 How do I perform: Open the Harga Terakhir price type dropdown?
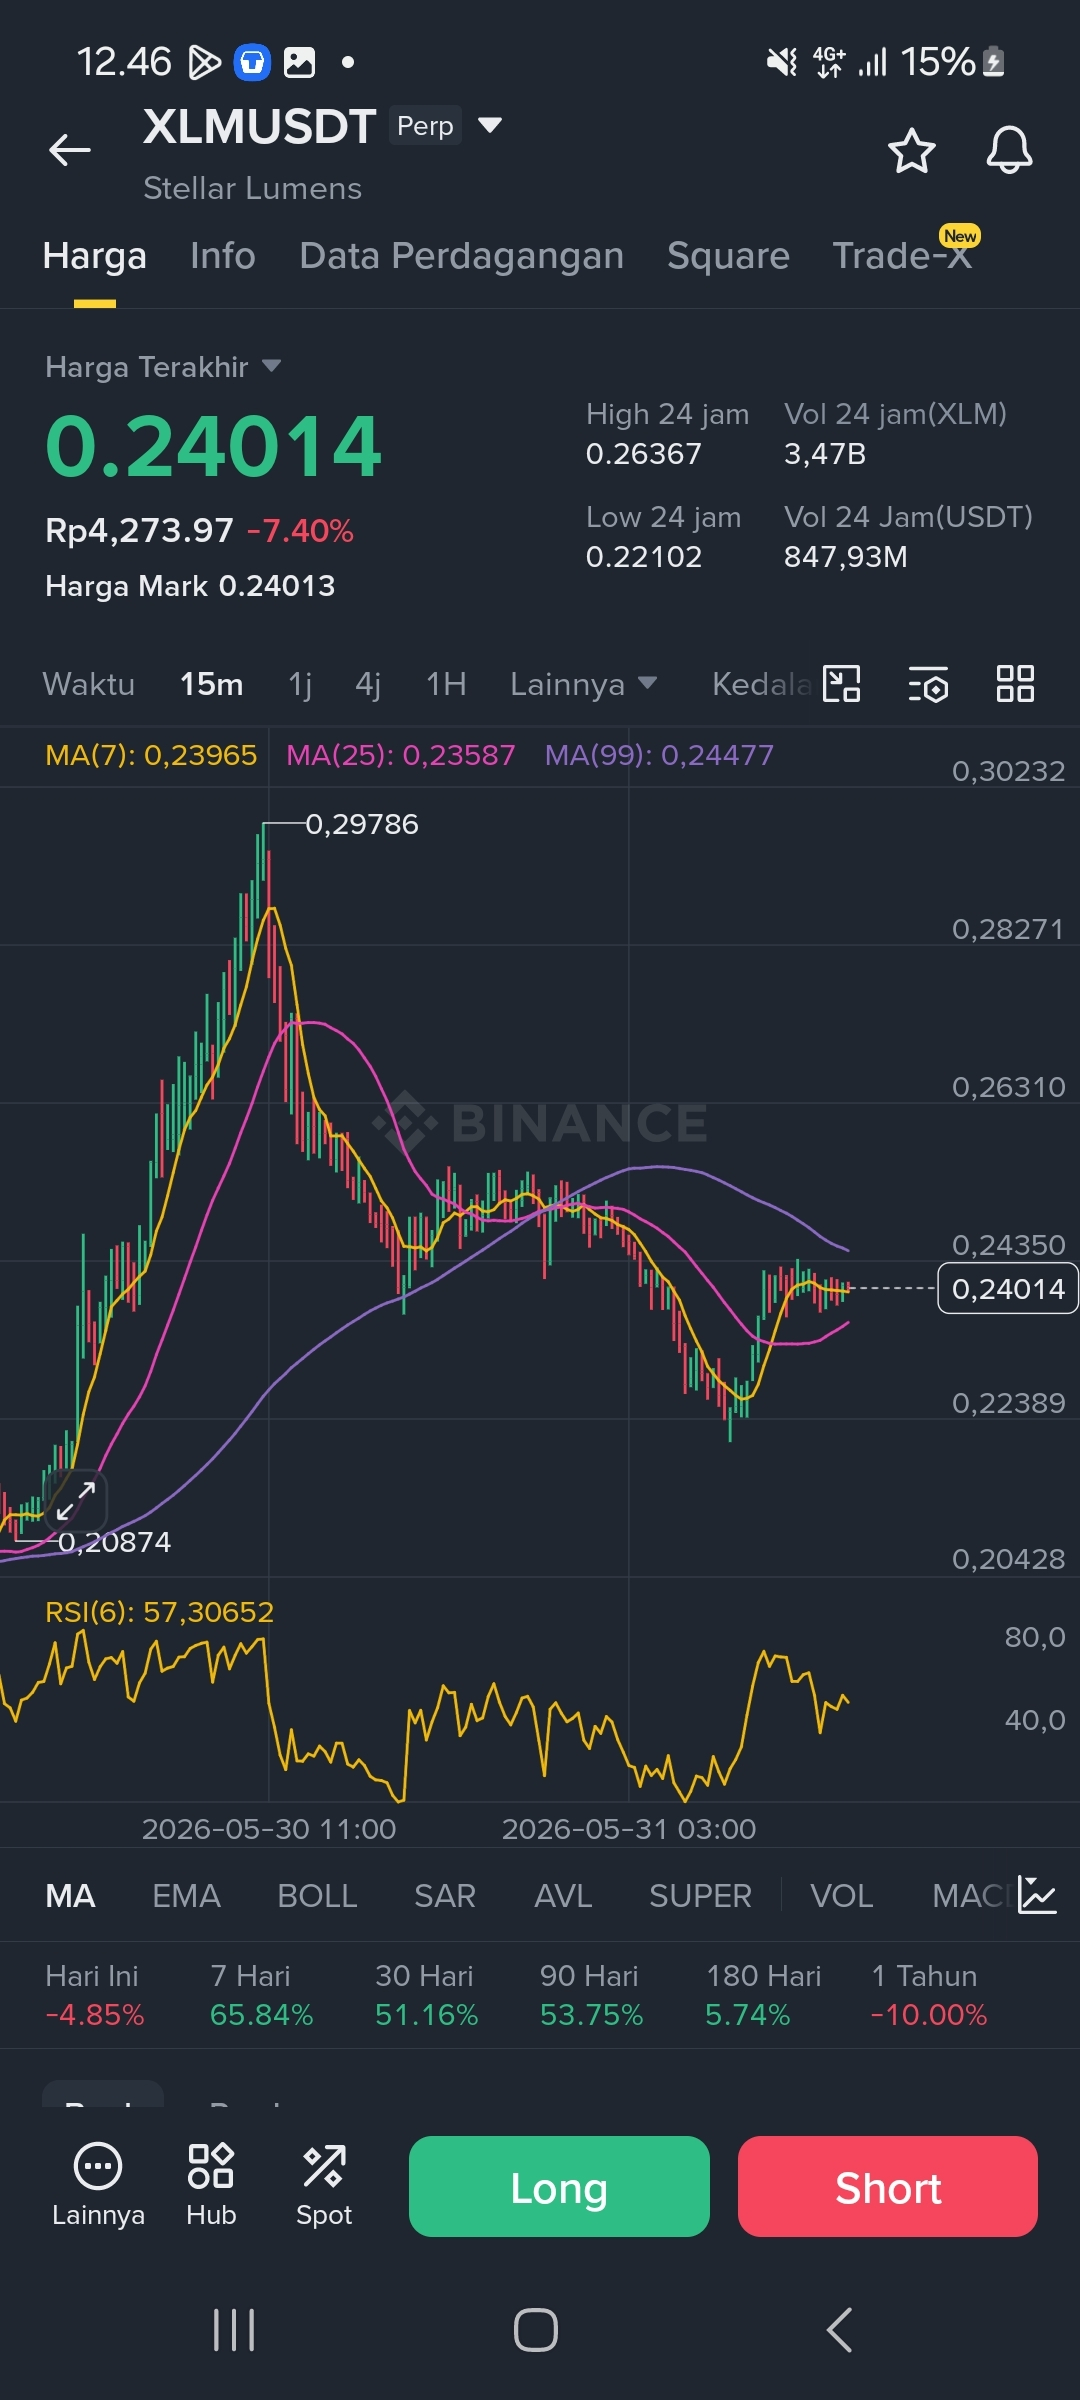click(x=163, y=367)
